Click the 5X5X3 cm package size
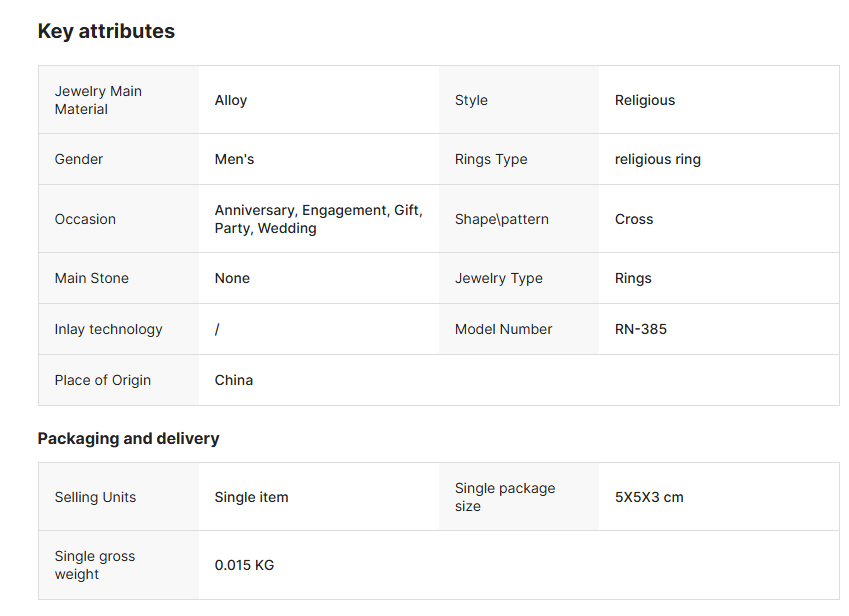Viewport: 849px width, 616px height. tap(649, 497)
